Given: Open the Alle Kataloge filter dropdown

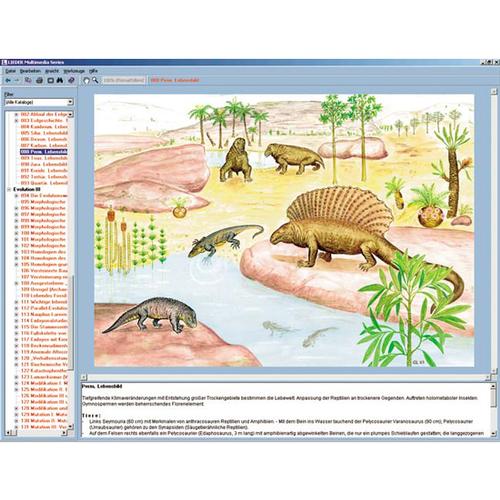Looking at the screenshot, I should [x=39, y=102].
